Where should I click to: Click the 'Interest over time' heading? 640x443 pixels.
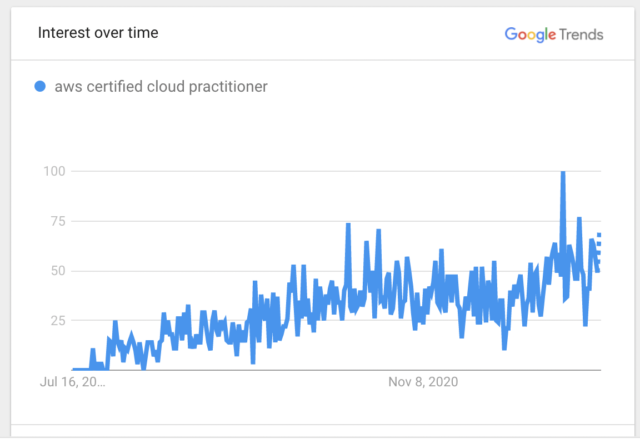tap(98, 32)
